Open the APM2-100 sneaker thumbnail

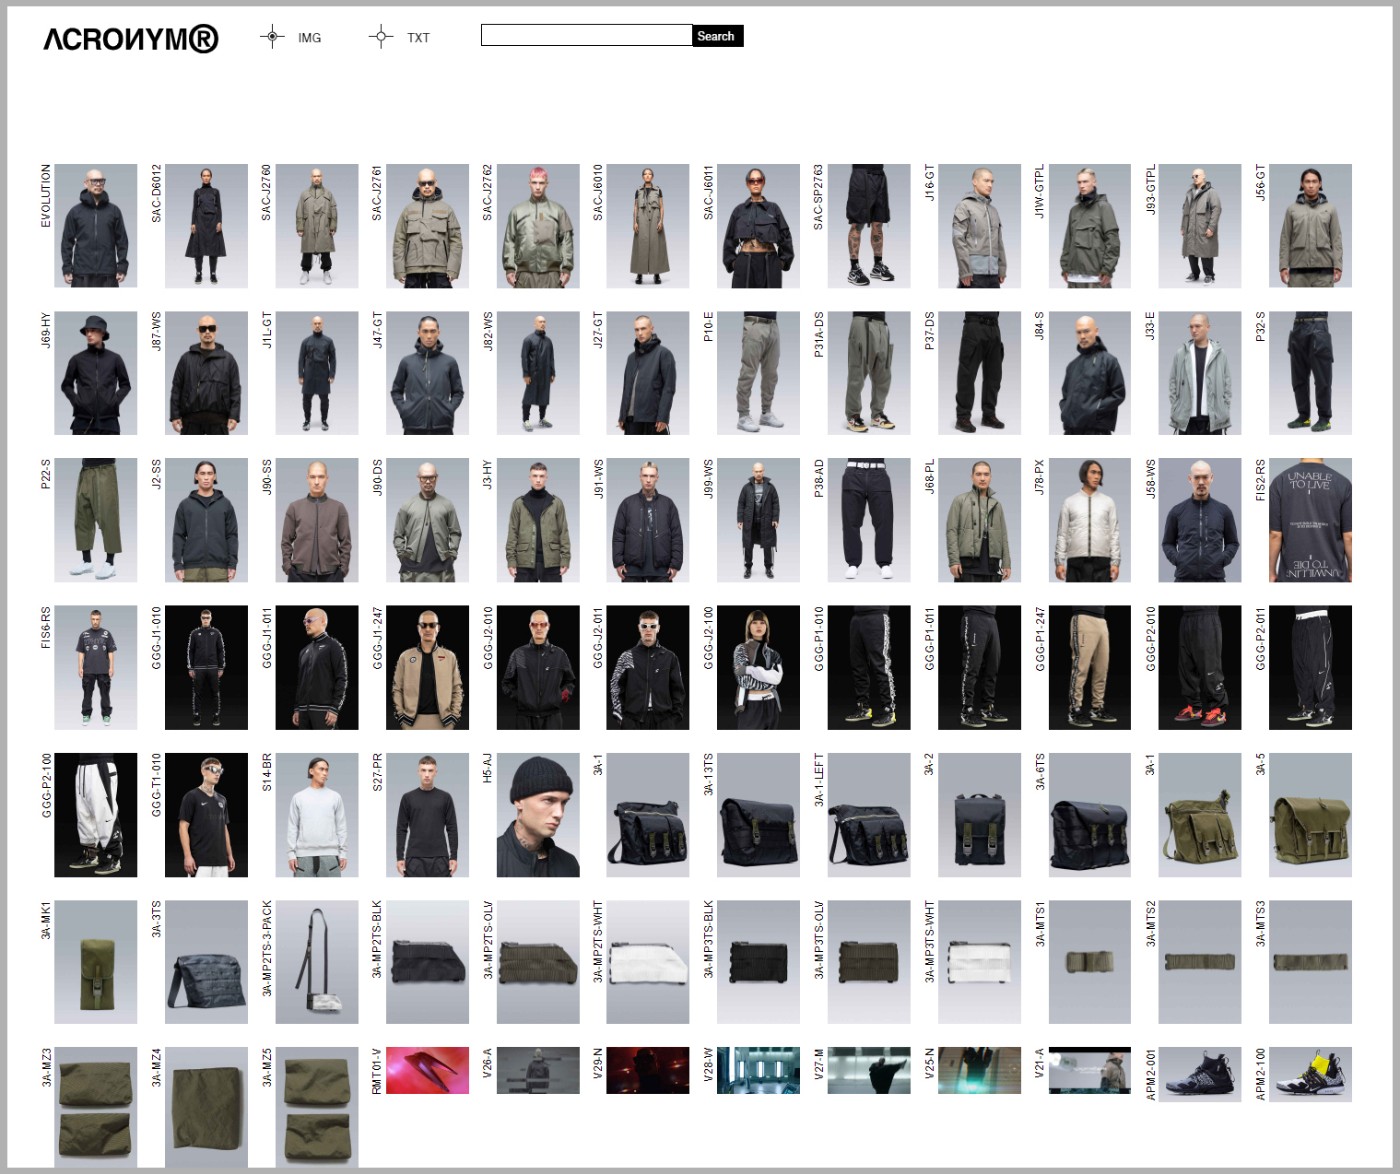point(1310,1074)
